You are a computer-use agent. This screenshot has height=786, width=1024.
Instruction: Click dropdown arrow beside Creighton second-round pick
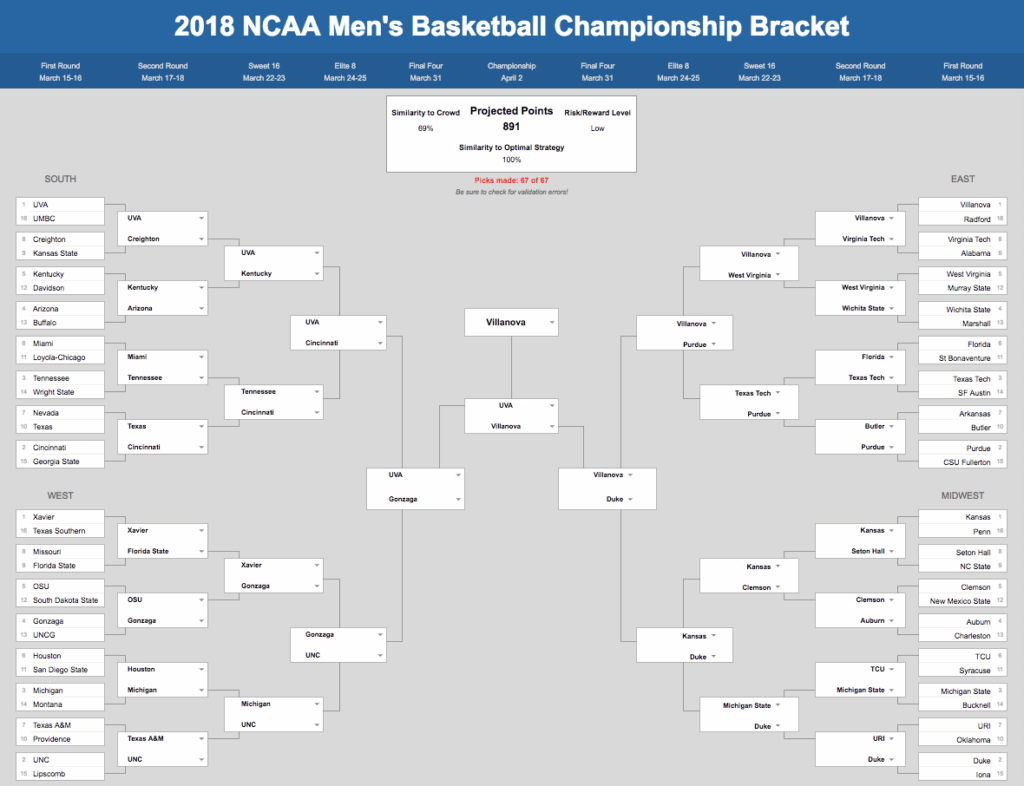[201, 239]
